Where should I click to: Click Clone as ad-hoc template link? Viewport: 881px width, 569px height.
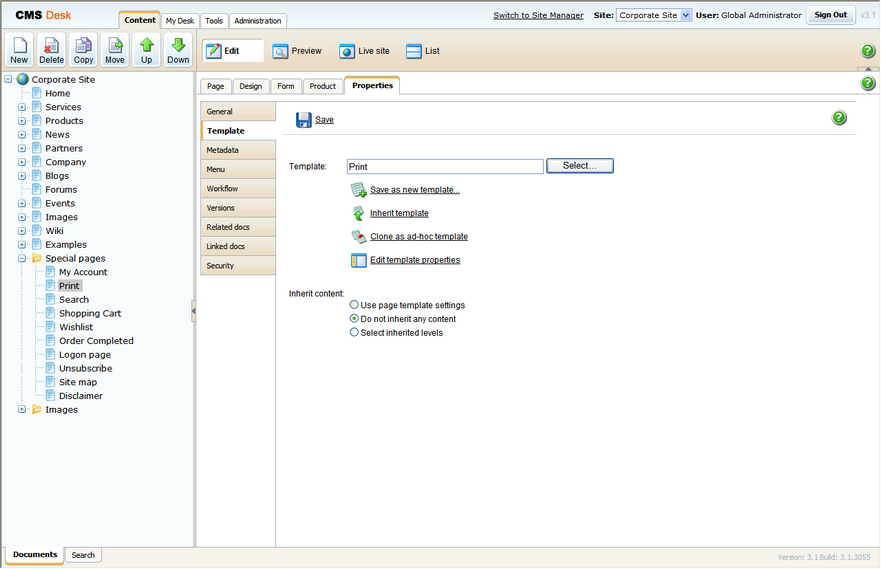coord(419,236)
